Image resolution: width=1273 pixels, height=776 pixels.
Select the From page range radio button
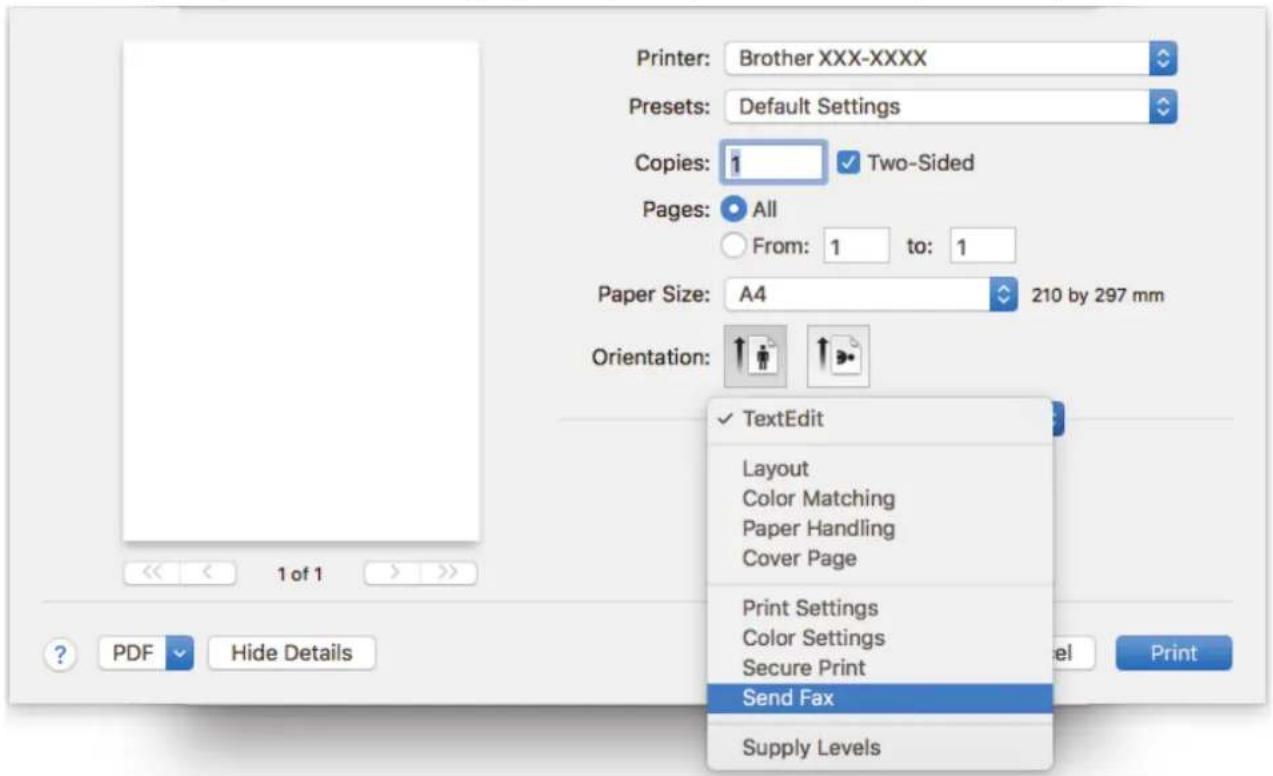tap(733, 244)
